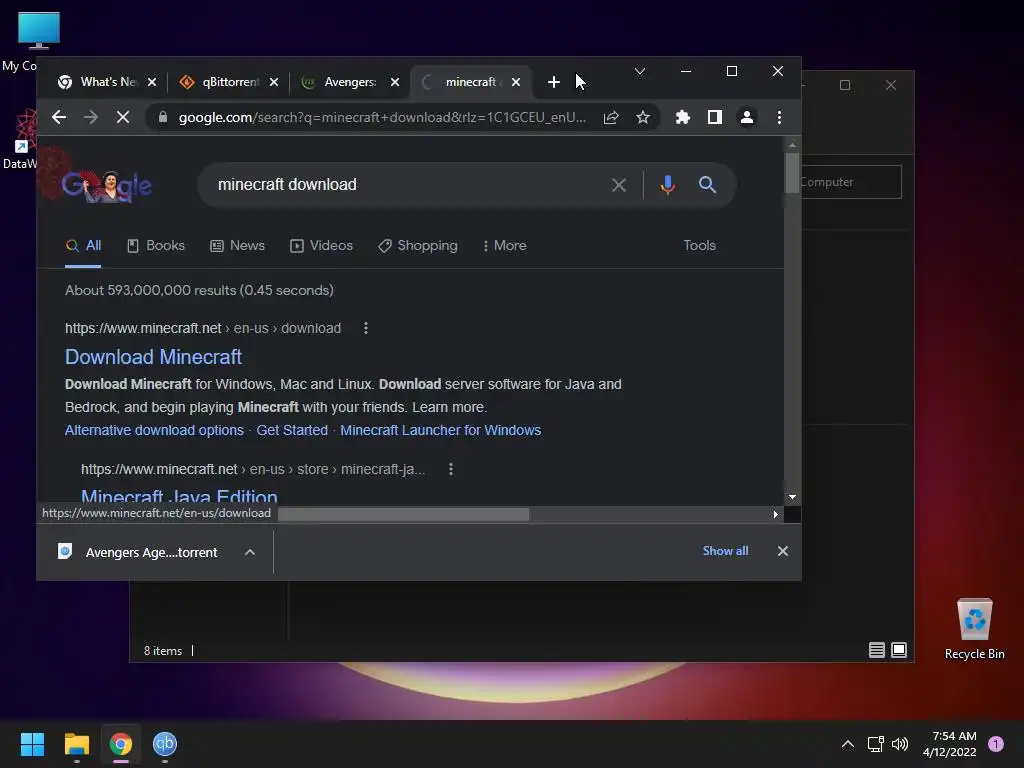This screenshot has width=1024, height=768.
Task: Open the Download Minecraft result link
Action: coord(153,357)
